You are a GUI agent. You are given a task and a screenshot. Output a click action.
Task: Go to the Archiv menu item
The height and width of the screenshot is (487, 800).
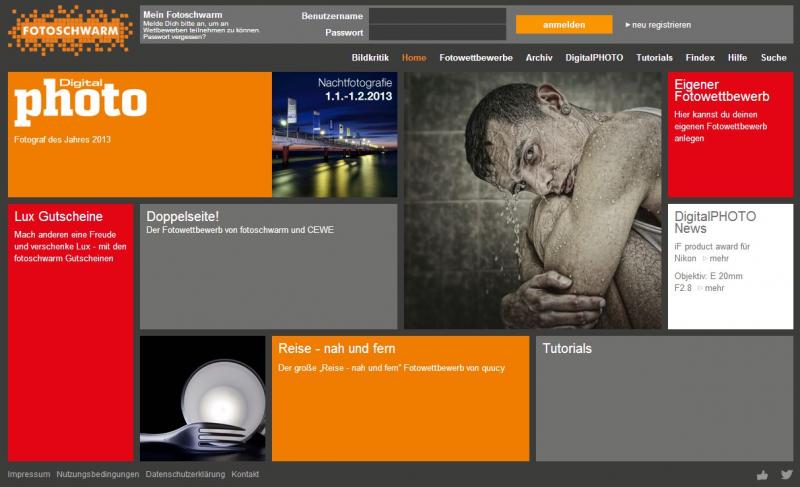click(x=539, y=58)
